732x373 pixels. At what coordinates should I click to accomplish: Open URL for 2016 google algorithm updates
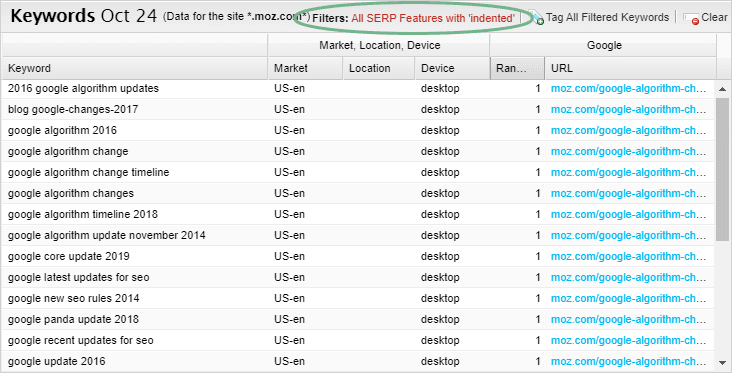[628, 89]
